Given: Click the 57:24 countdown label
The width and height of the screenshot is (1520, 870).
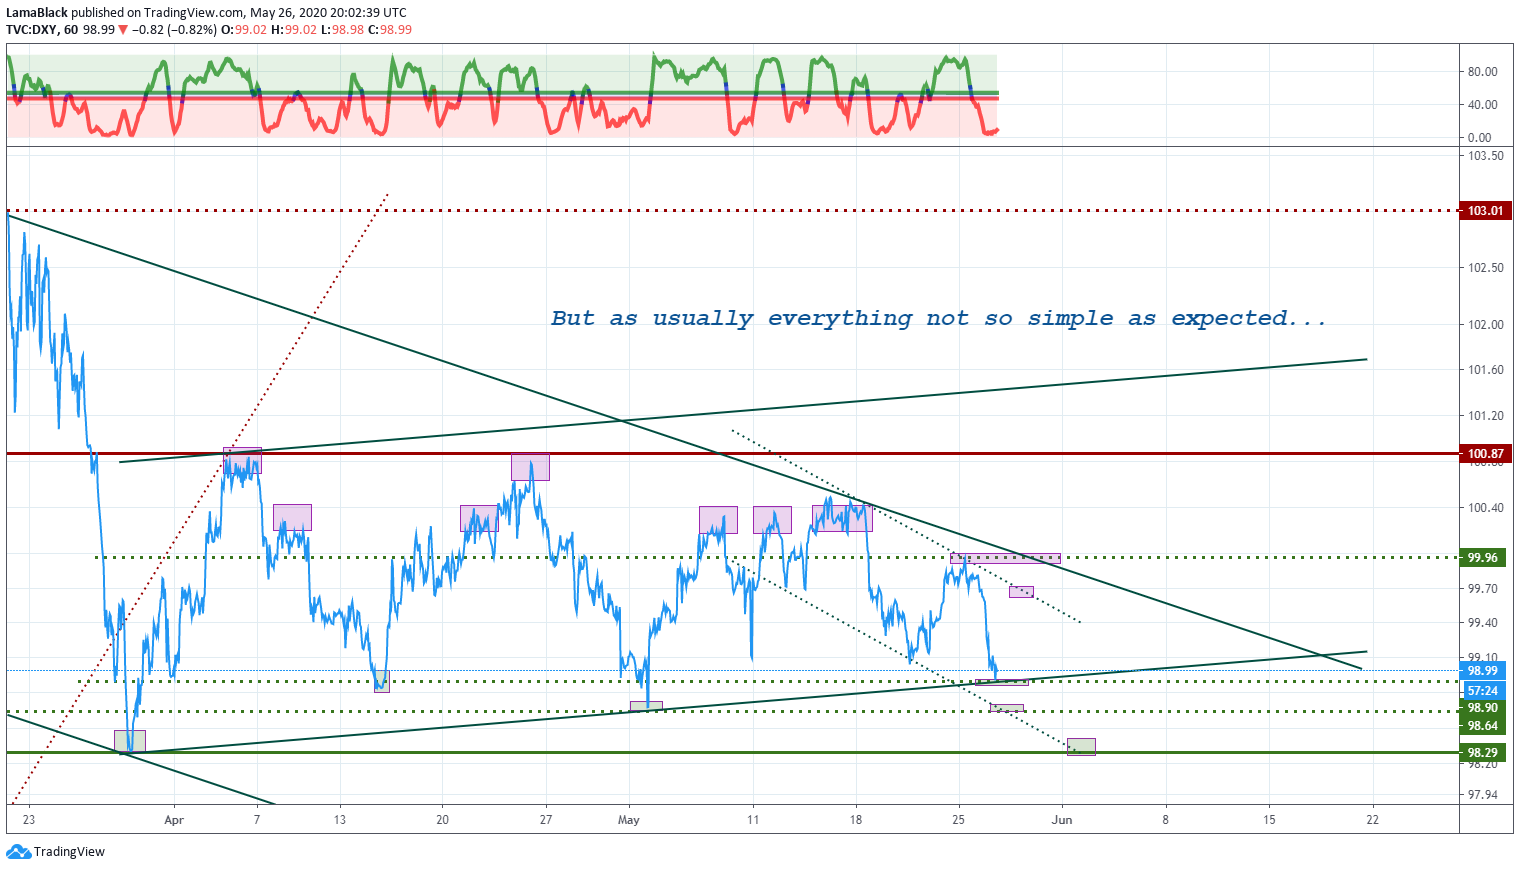Looking at the screenshot, I should 1482,691.
